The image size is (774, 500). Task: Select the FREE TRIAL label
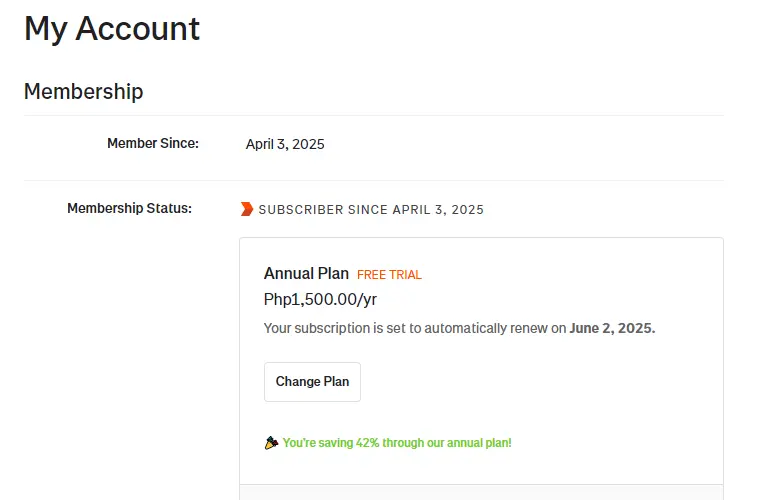coord(389,274)
